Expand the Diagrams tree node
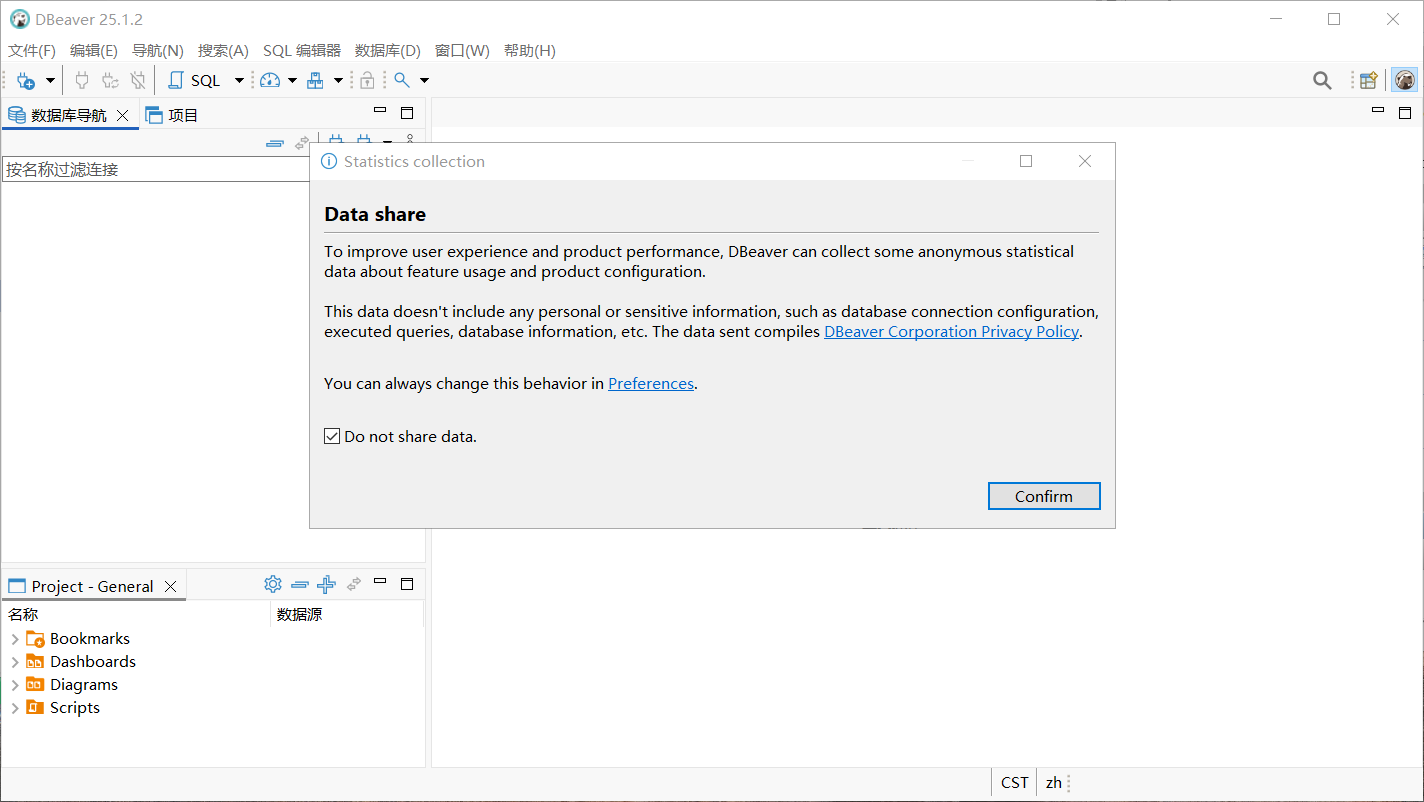1424x802 pixels. 14,685
